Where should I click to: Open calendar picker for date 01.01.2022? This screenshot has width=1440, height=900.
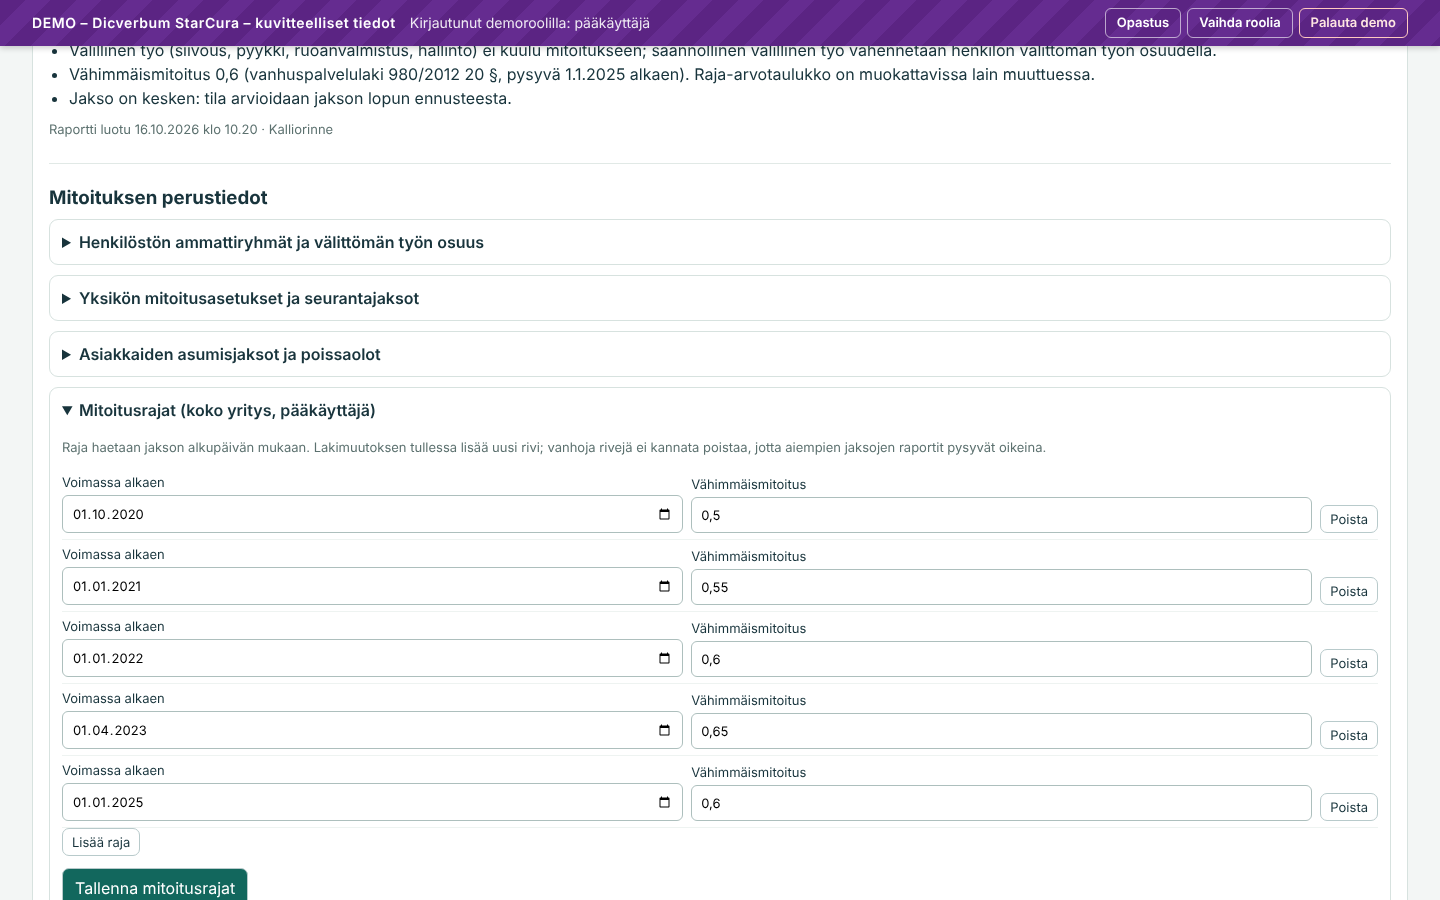pos(664,658)
